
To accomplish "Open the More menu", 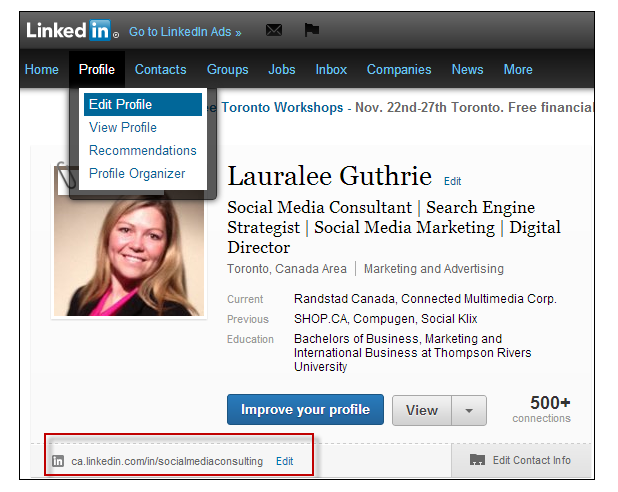I will coord(518,69).
